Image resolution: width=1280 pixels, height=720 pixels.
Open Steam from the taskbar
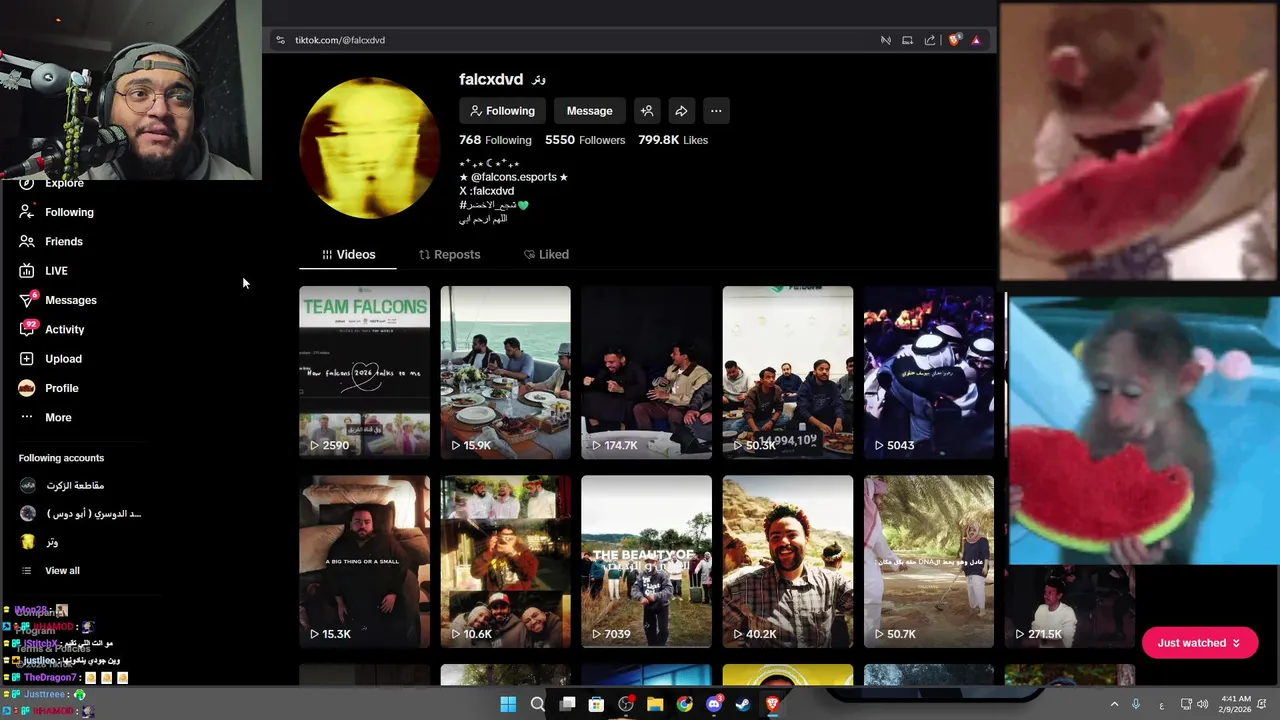coord(743,704)
